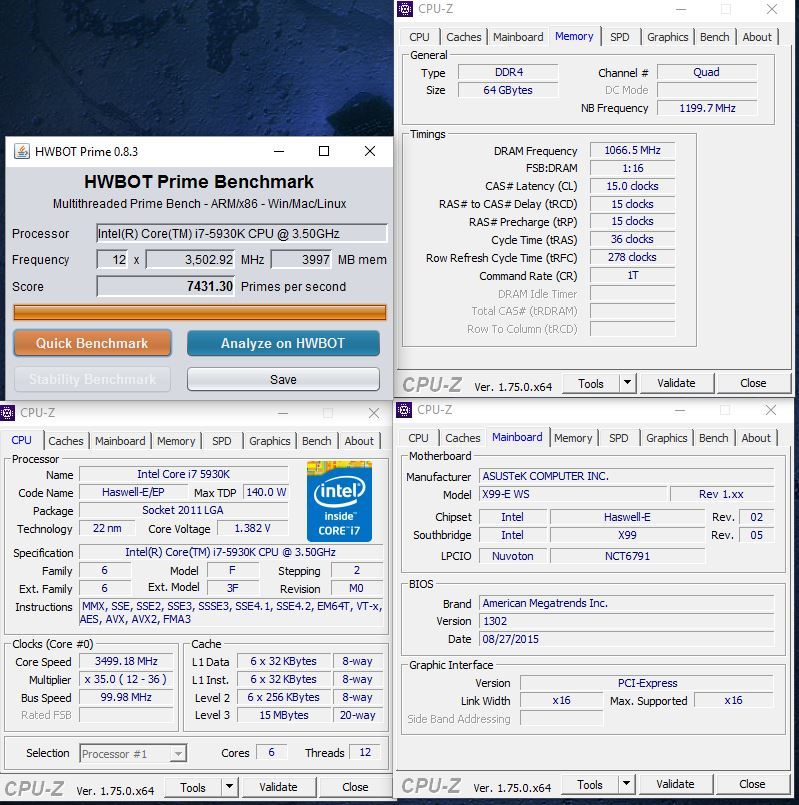Open Graphics tab in Memory window
799x805 pixels.
pos(668,37)
